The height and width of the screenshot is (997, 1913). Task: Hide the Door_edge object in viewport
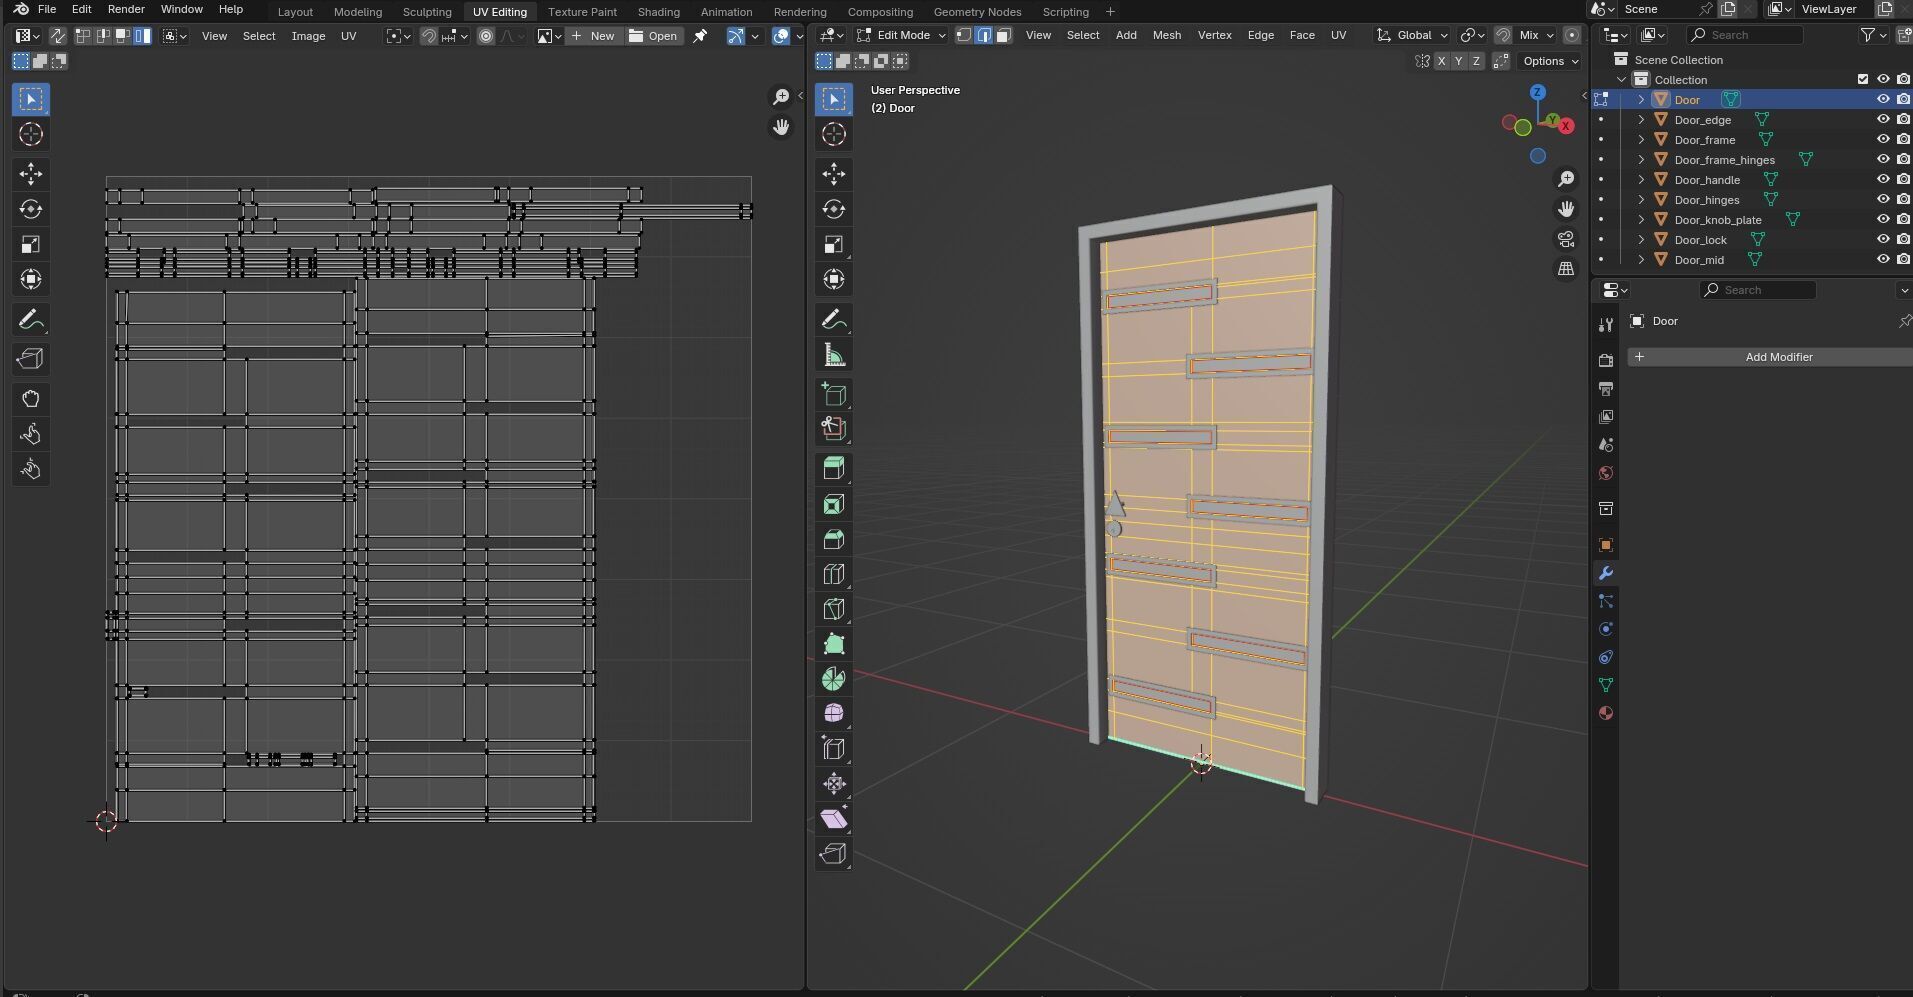click(x=1883, y=119)
